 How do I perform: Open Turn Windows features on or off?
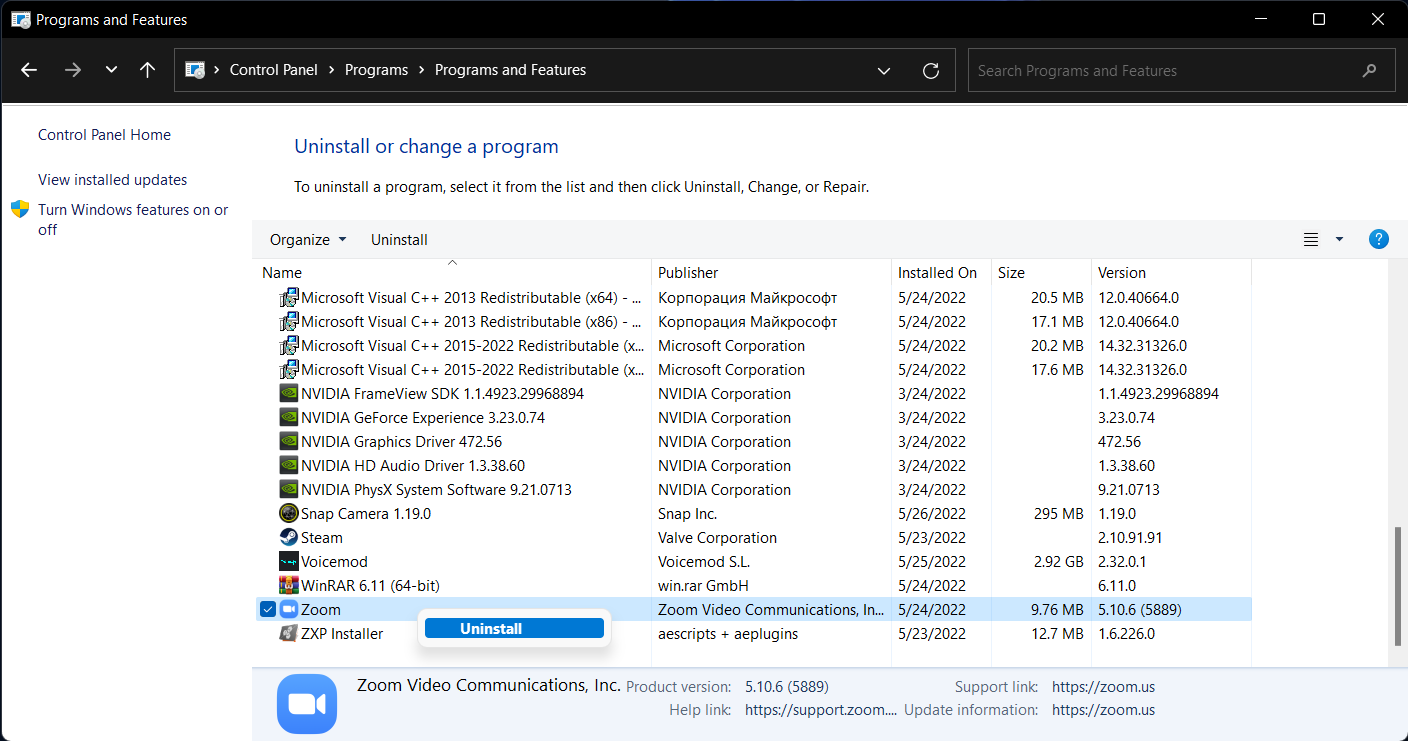coord(133,220)
